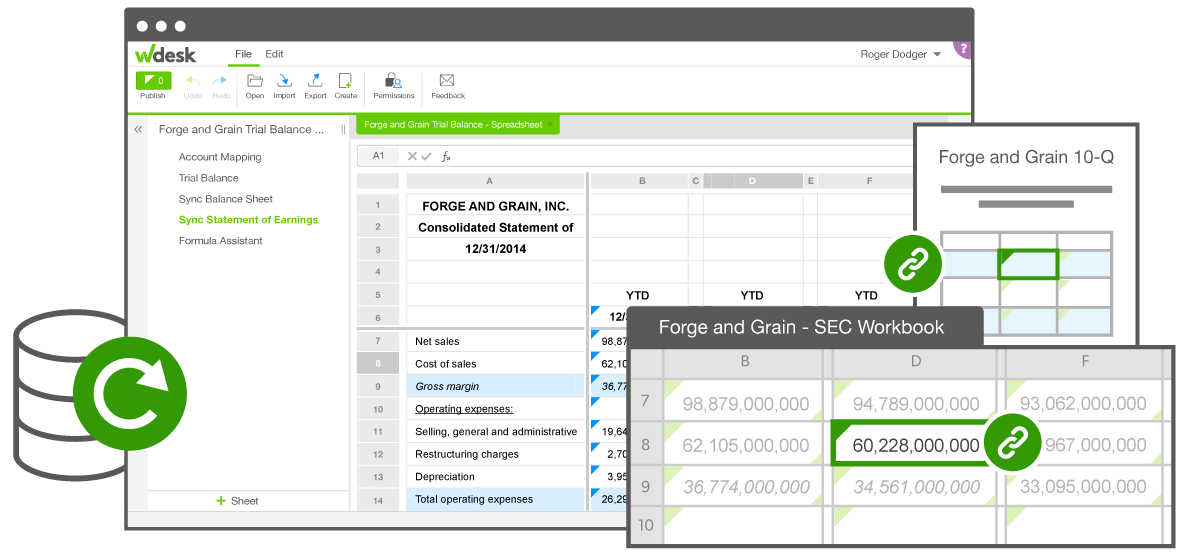This screenshot has width=1200, height=560.
Task: Click the Restructuring charges cell
Action: click(495, 454)
